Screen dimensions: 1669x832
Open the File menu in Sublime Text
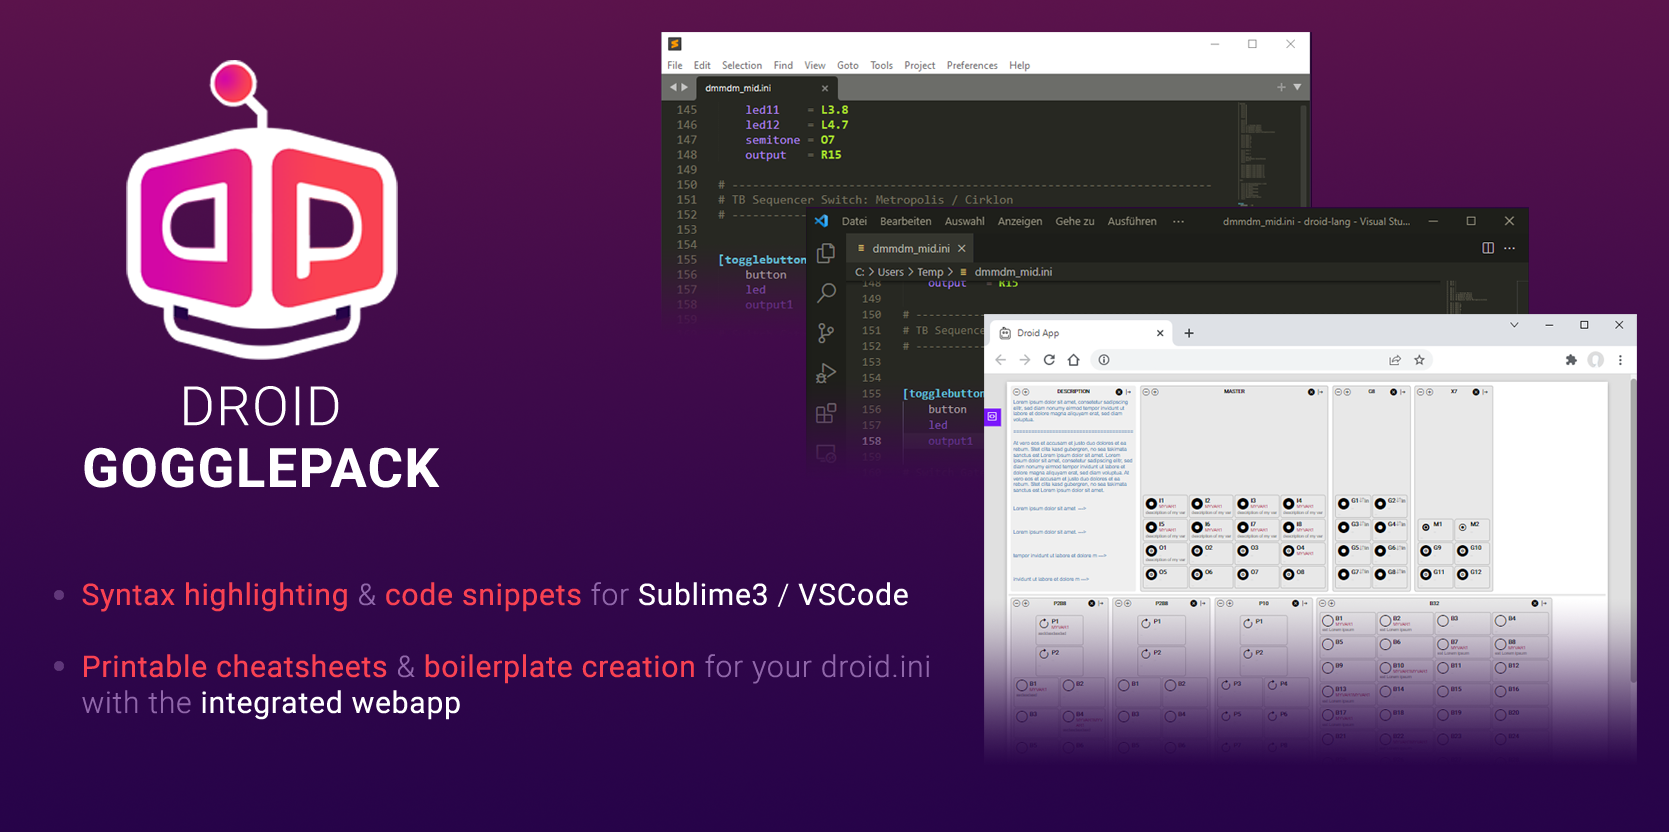(675, 65)
